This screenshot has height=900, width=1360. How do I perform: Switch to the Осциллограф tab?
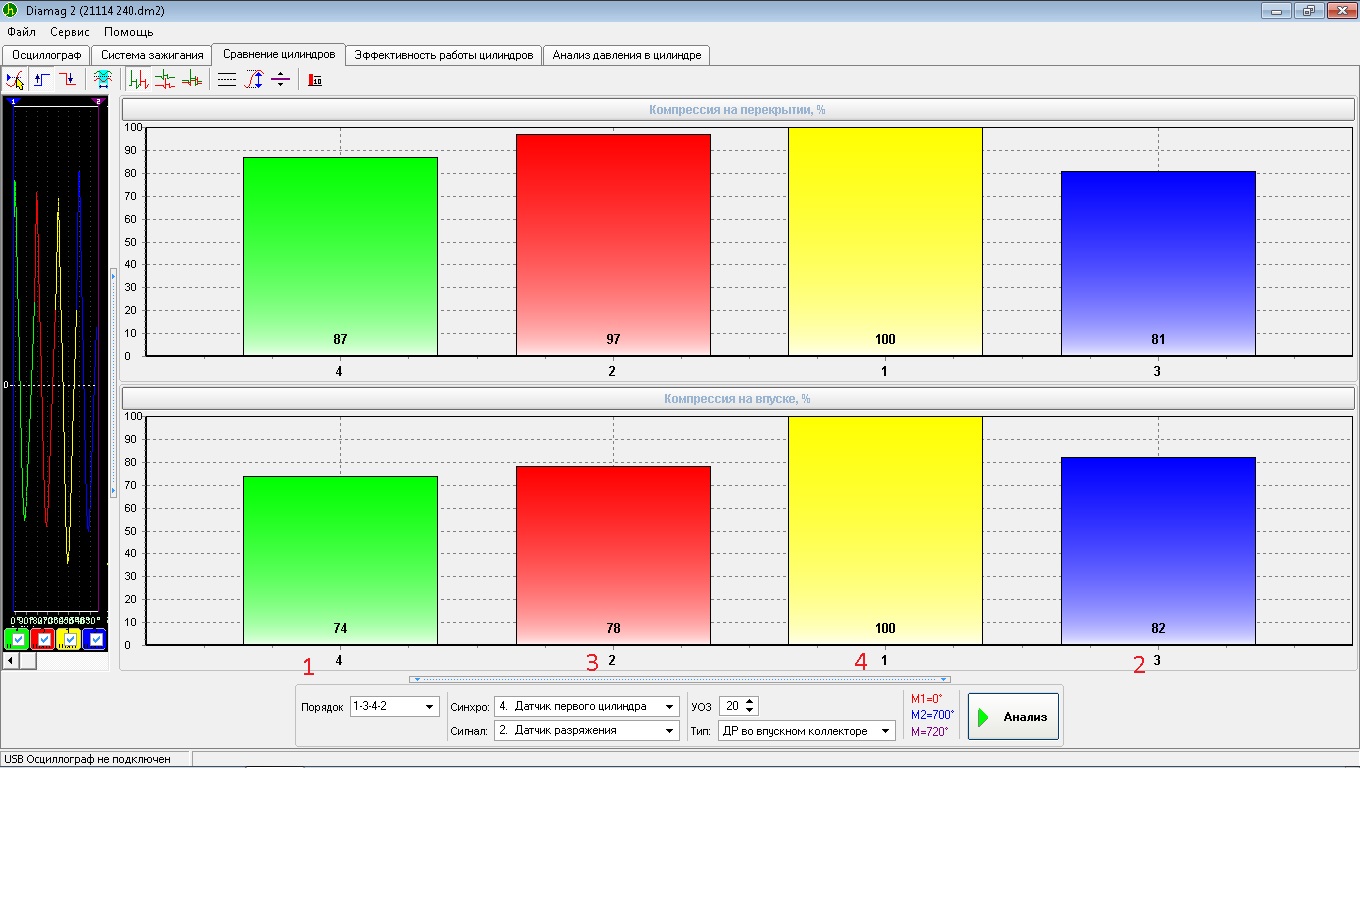point(46,55)
